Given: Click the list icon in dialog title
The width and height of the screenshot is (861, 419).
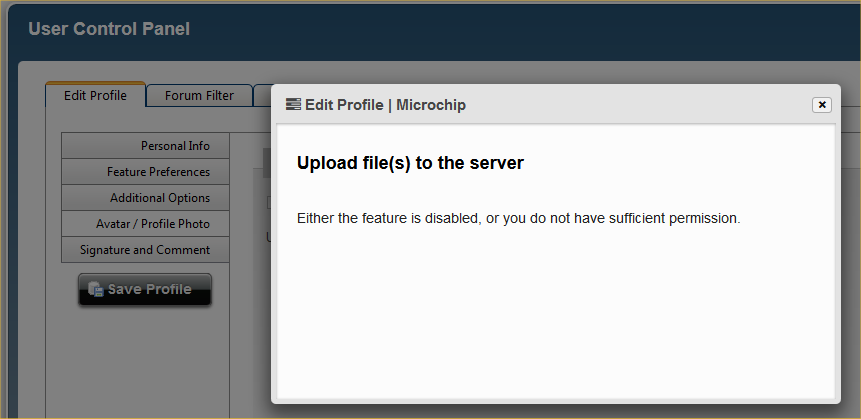Looking at the screenshot, I should click(293, 104).
